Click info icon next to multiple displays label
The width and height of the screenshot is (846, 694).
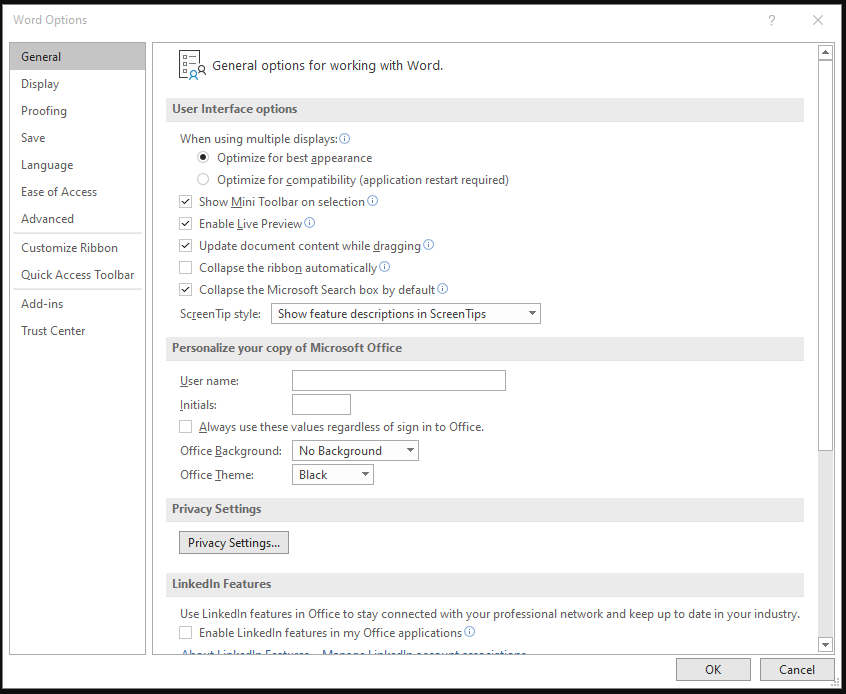click(345, 139)
